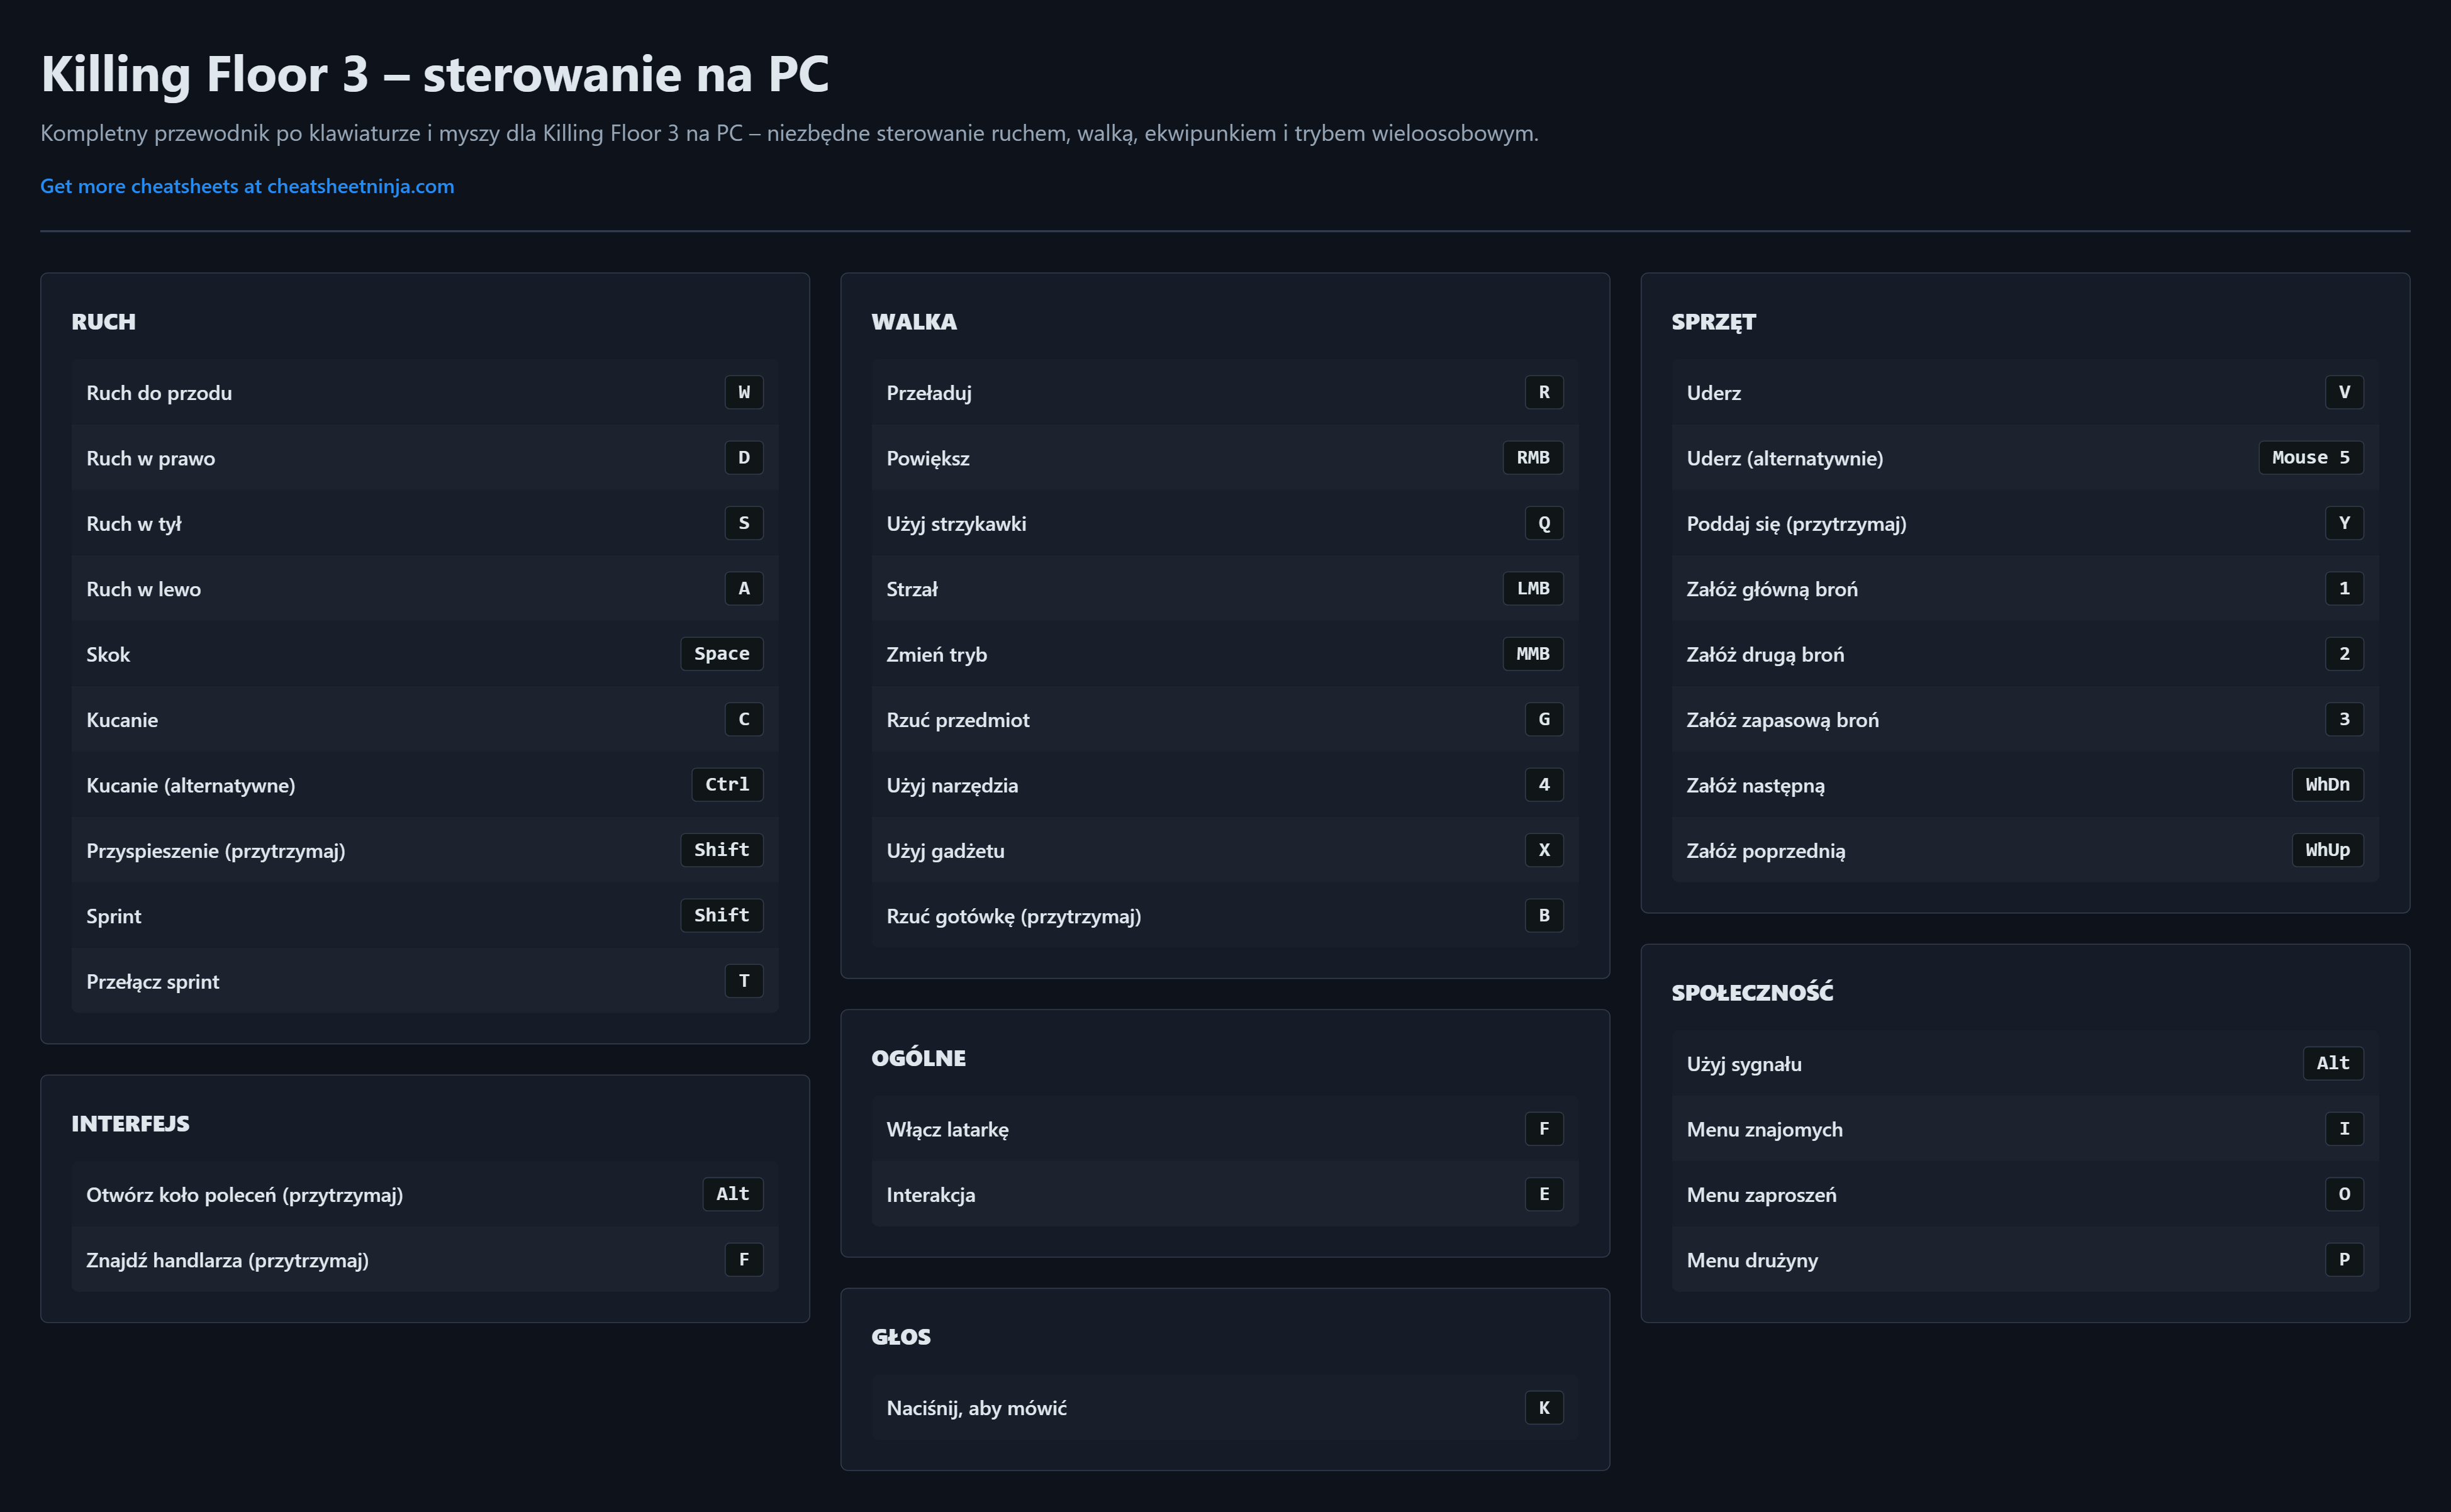The width and height of the screenshot is (2451, 1512).
Task: Click the page title Killing Floor 3
Action: tap(434, 75)
